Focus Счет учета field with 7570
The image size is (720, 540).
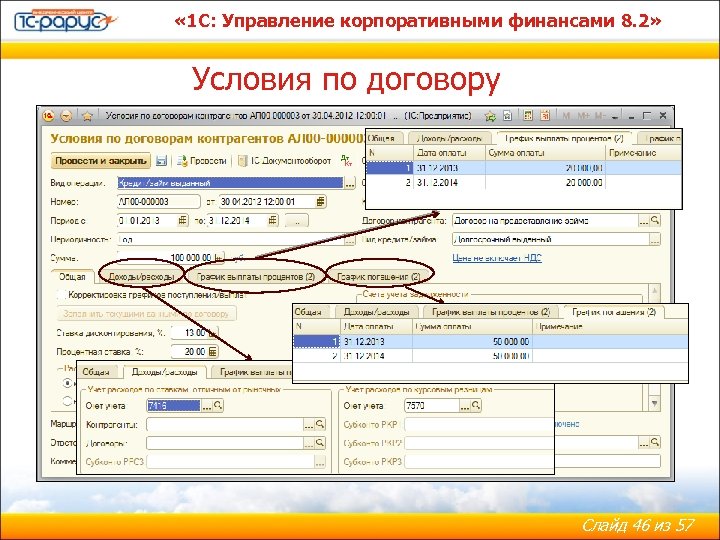(432, 405)
